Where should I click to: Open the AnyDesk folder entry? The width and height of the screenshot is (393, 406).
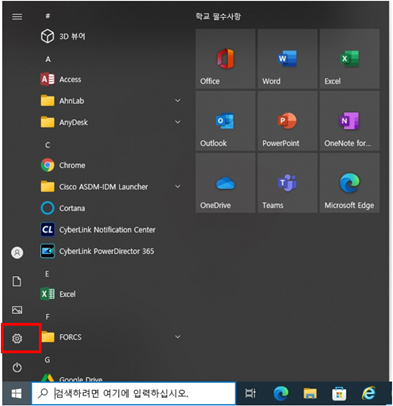[64, 122]
